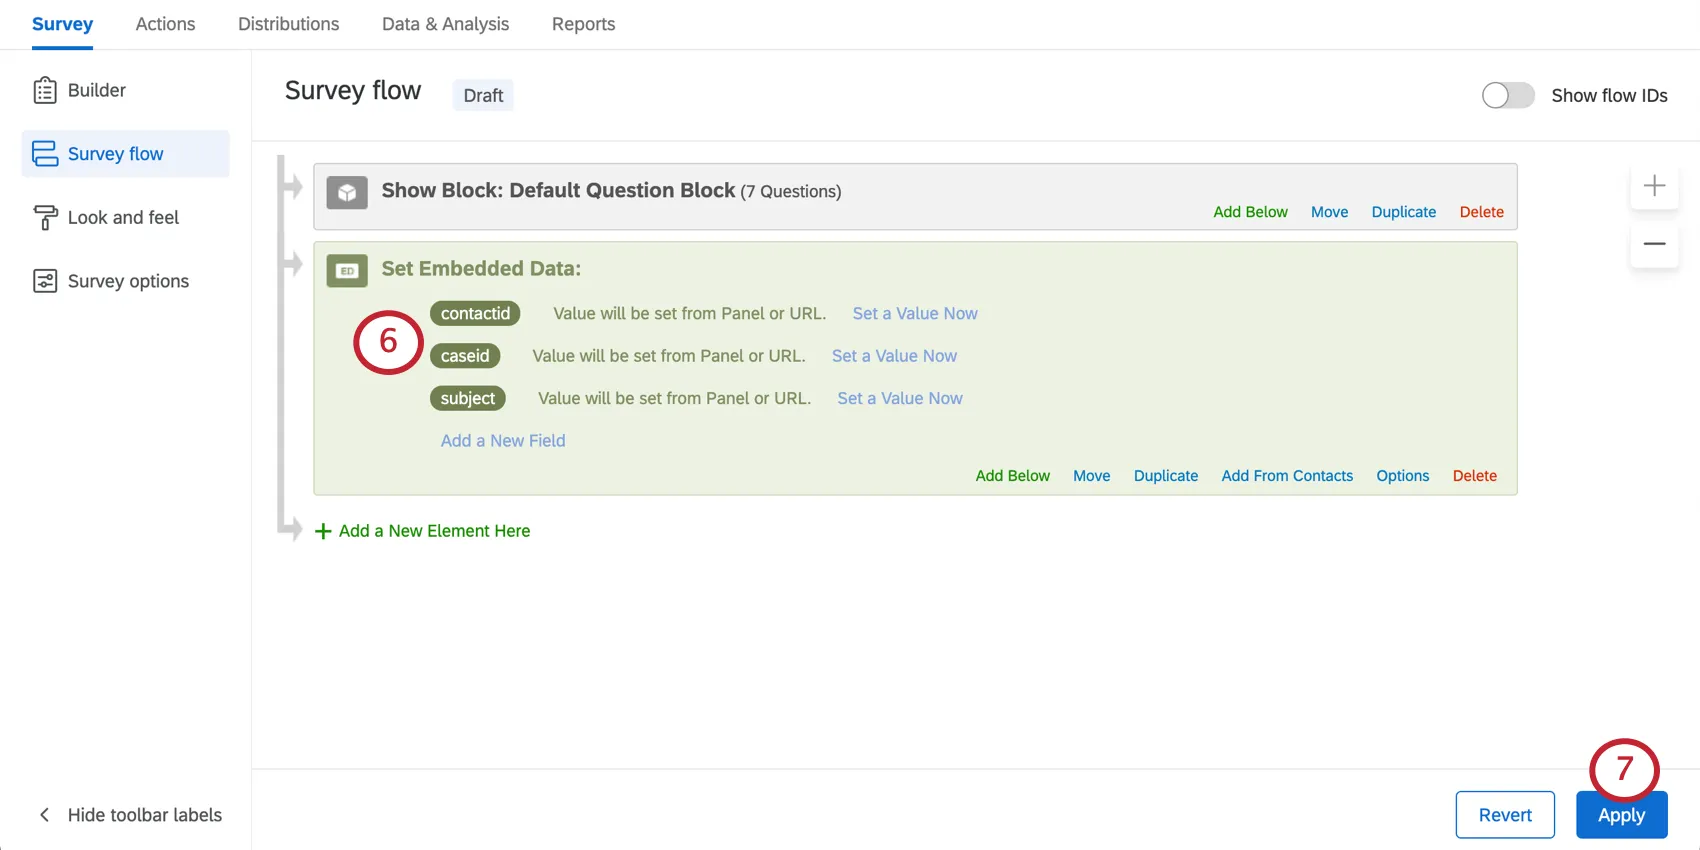Screen dimensions: 1700x850
Task: Select the contactid embedded data field
Action: 475,314
